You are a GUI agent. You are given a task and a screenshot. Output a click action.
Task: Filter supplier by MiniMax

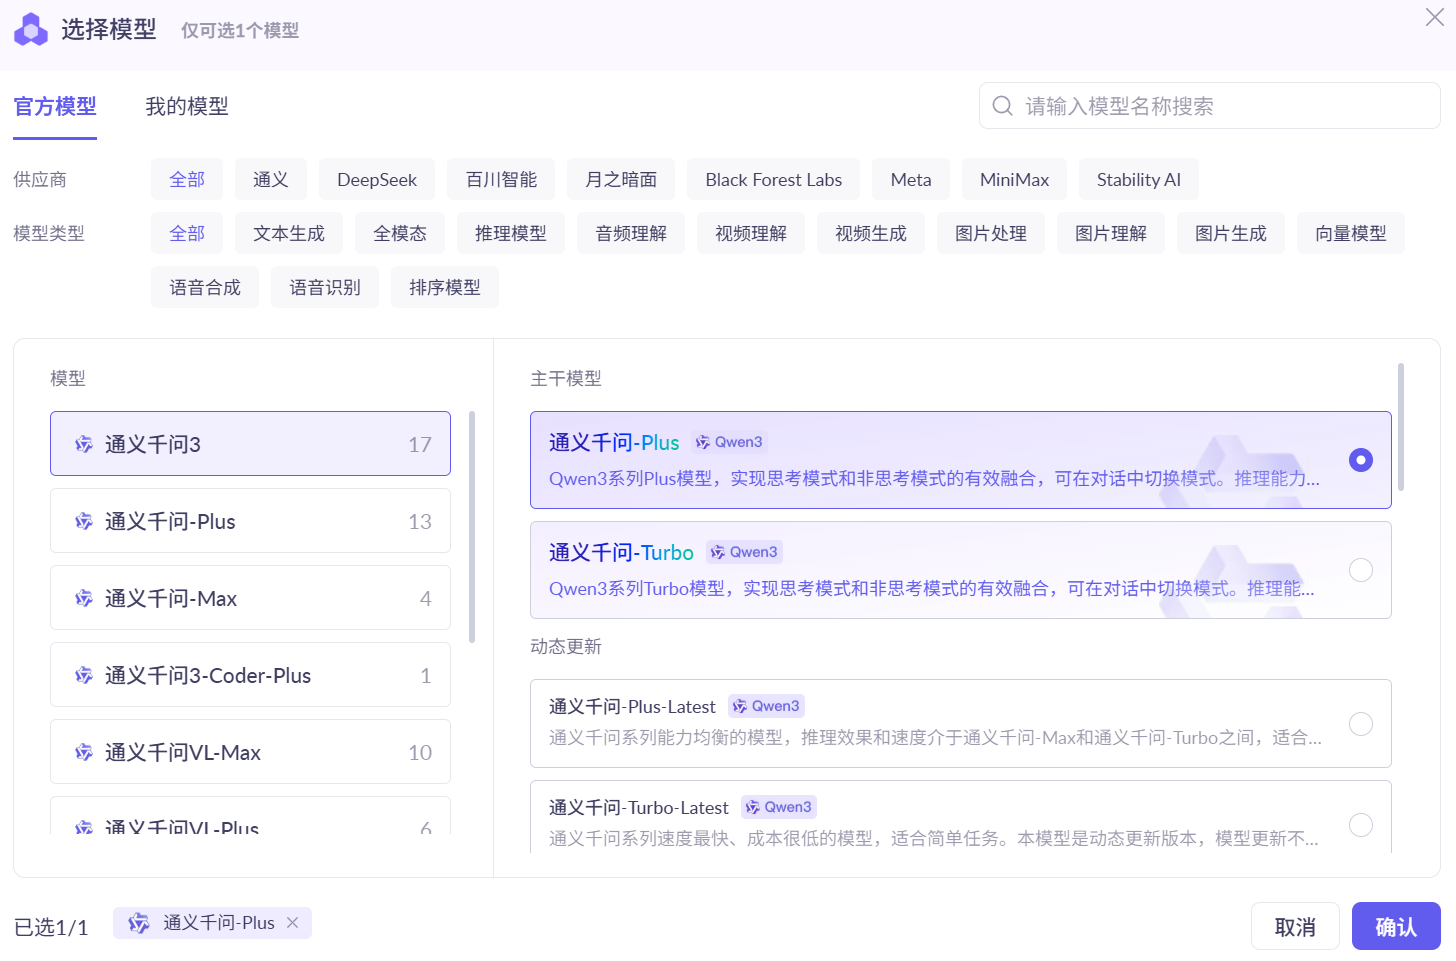[x=1014, y=179]
